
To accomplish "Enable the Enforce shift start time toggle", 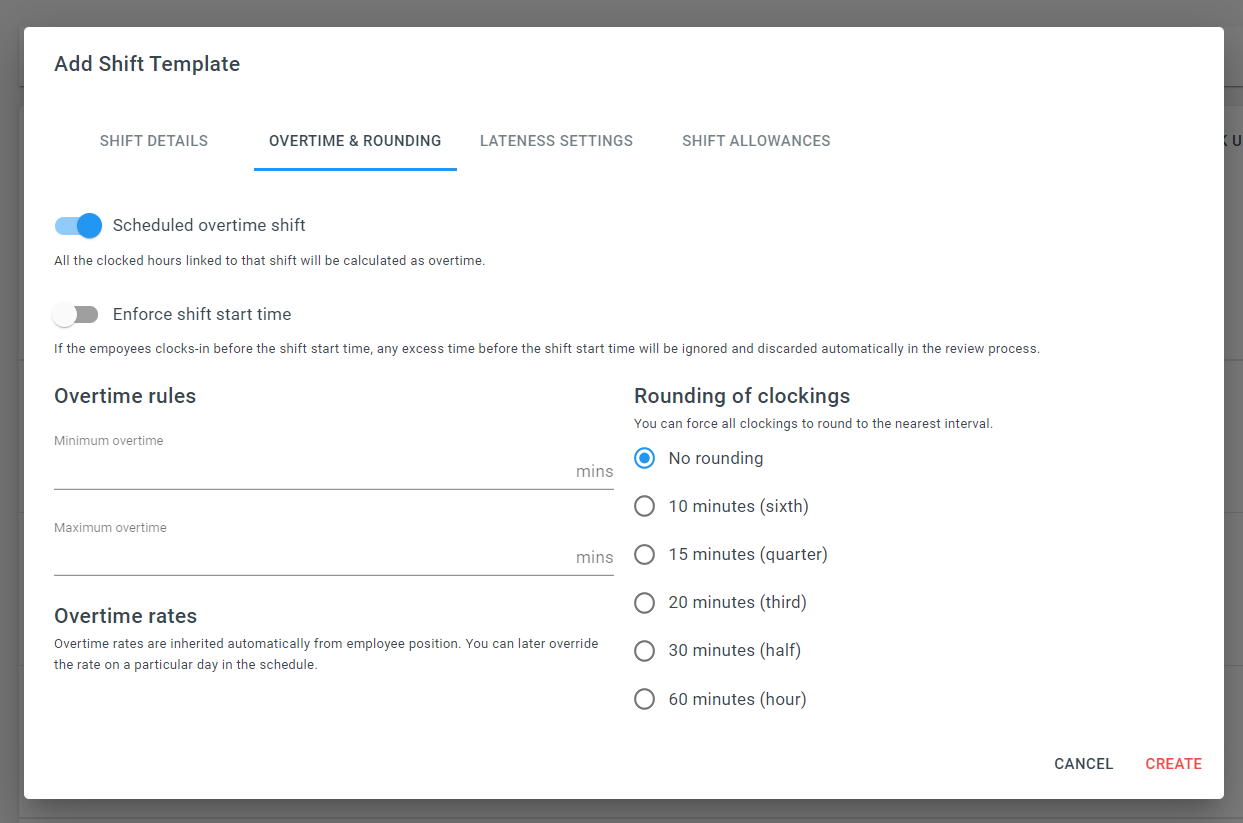I will coord(76,315).
